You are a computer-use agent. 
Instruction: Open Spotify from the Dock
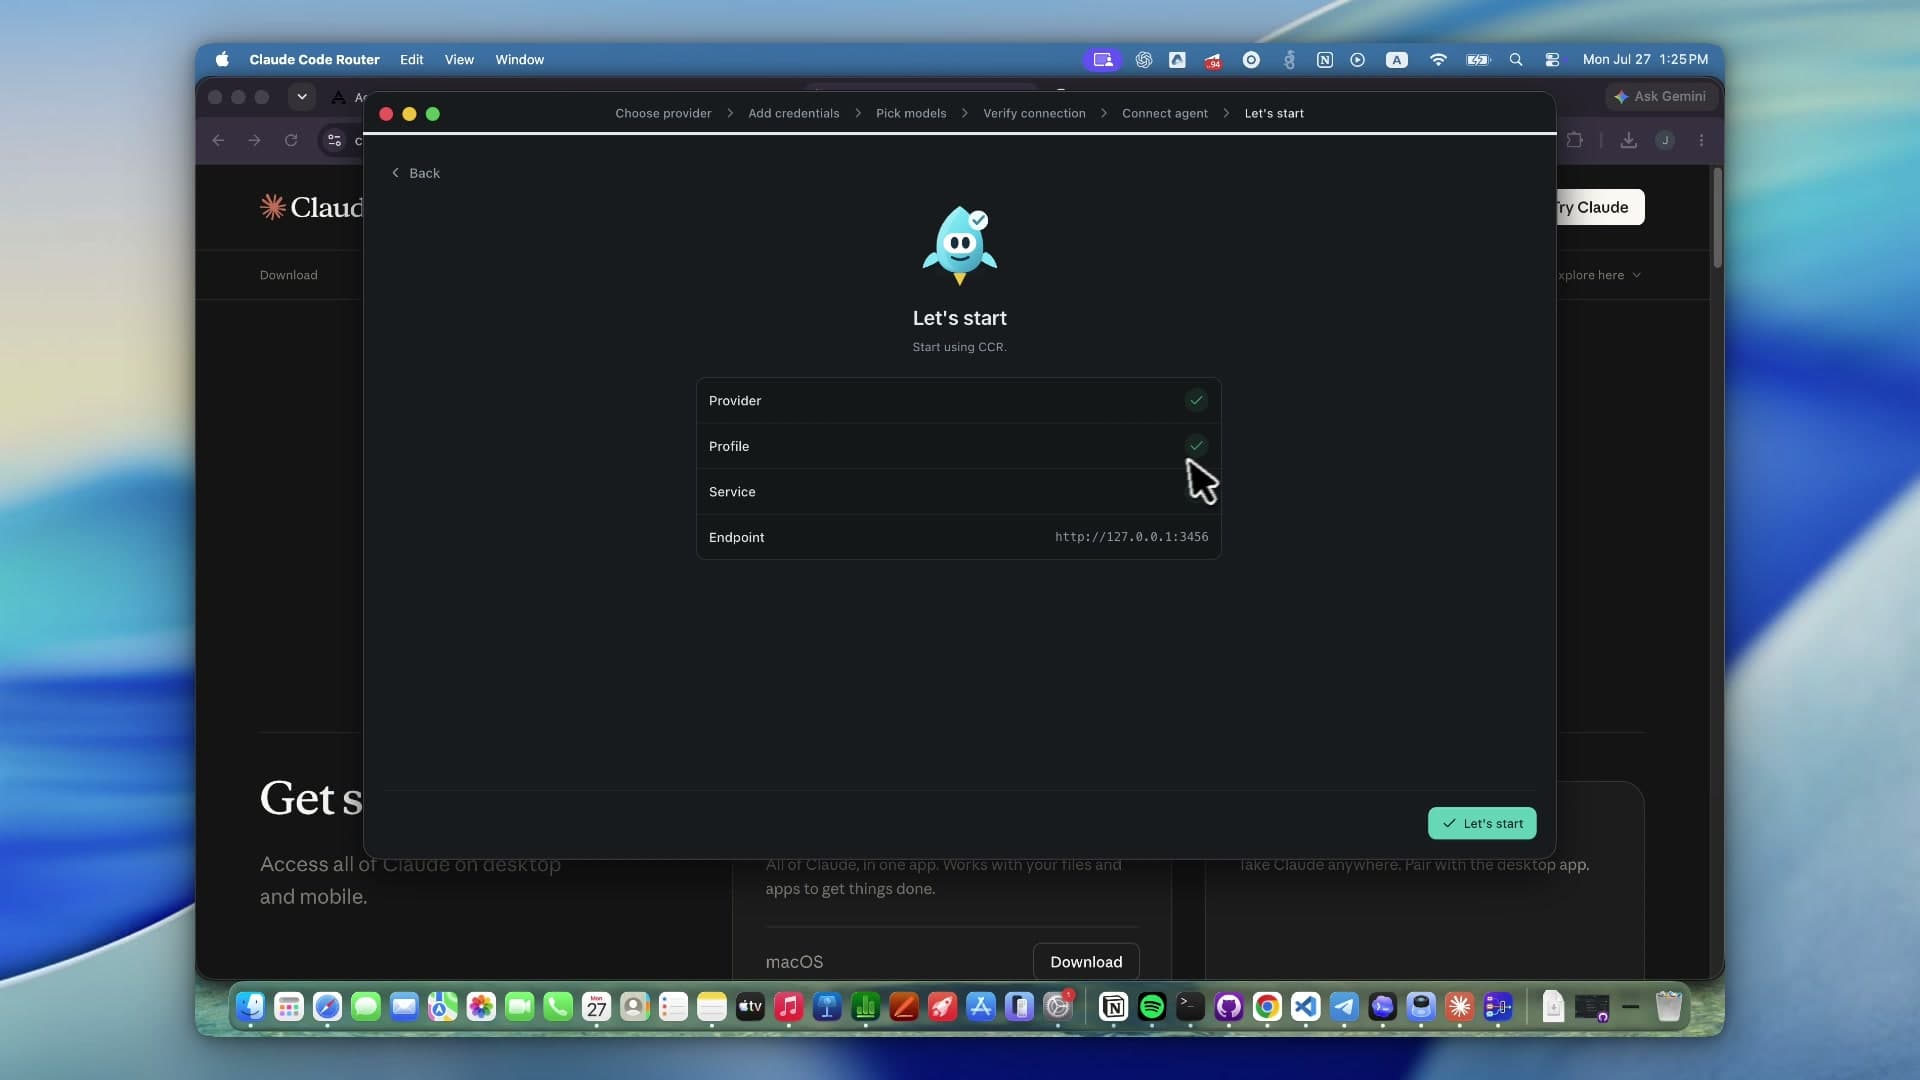(1152, 1006)
